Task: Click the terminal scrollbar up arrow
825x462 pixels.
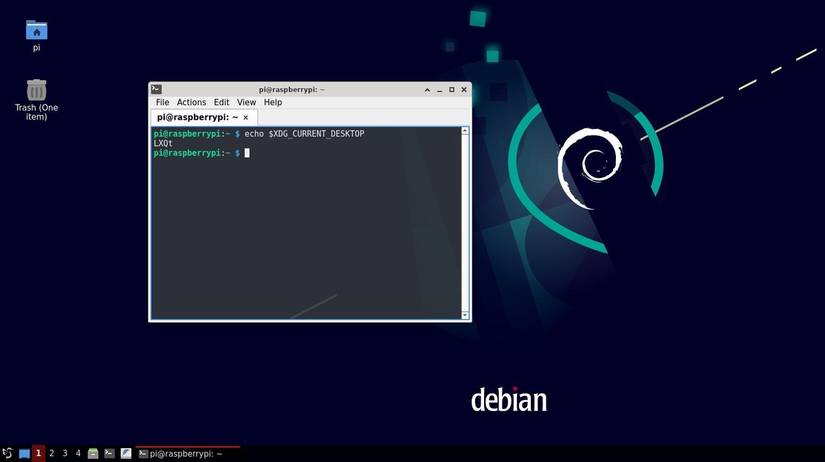Action: tap(465, 130)
